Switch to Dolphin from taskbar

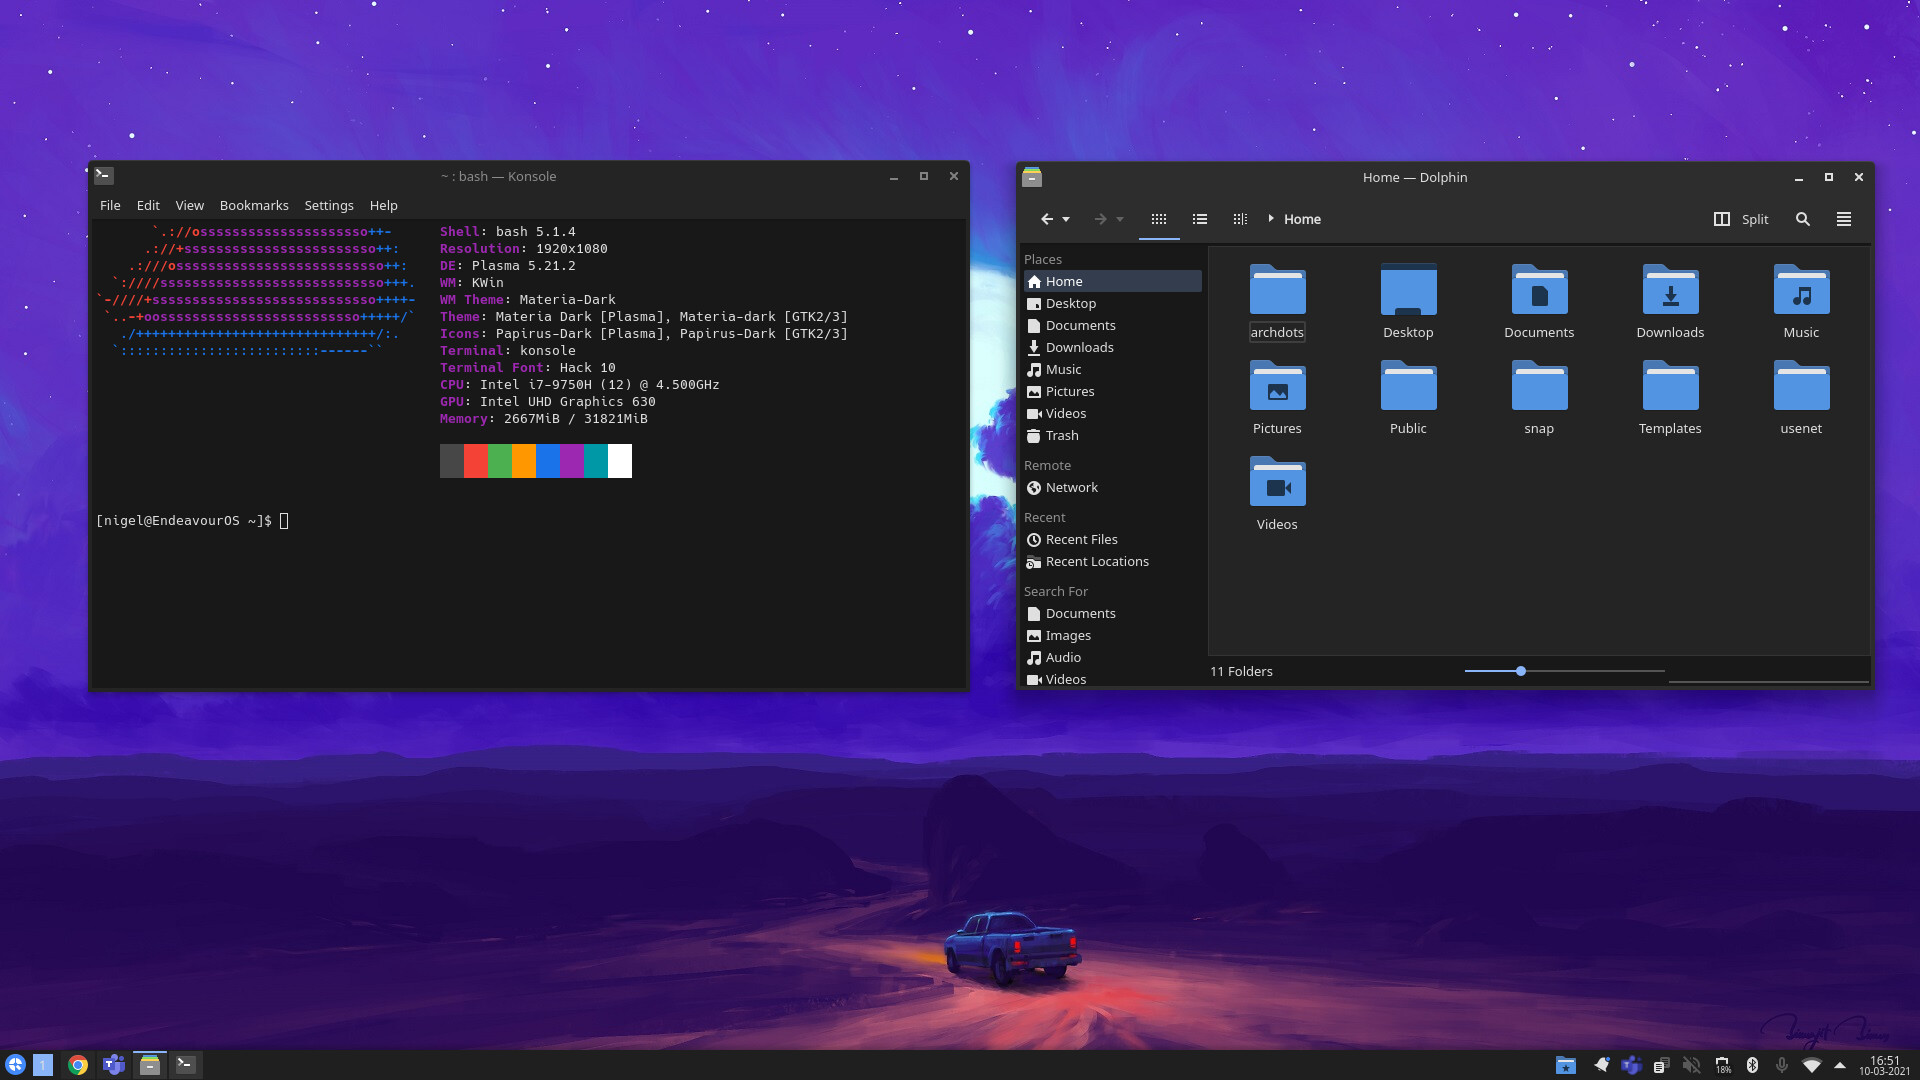pyautogui.click(x=150, y=1065)
